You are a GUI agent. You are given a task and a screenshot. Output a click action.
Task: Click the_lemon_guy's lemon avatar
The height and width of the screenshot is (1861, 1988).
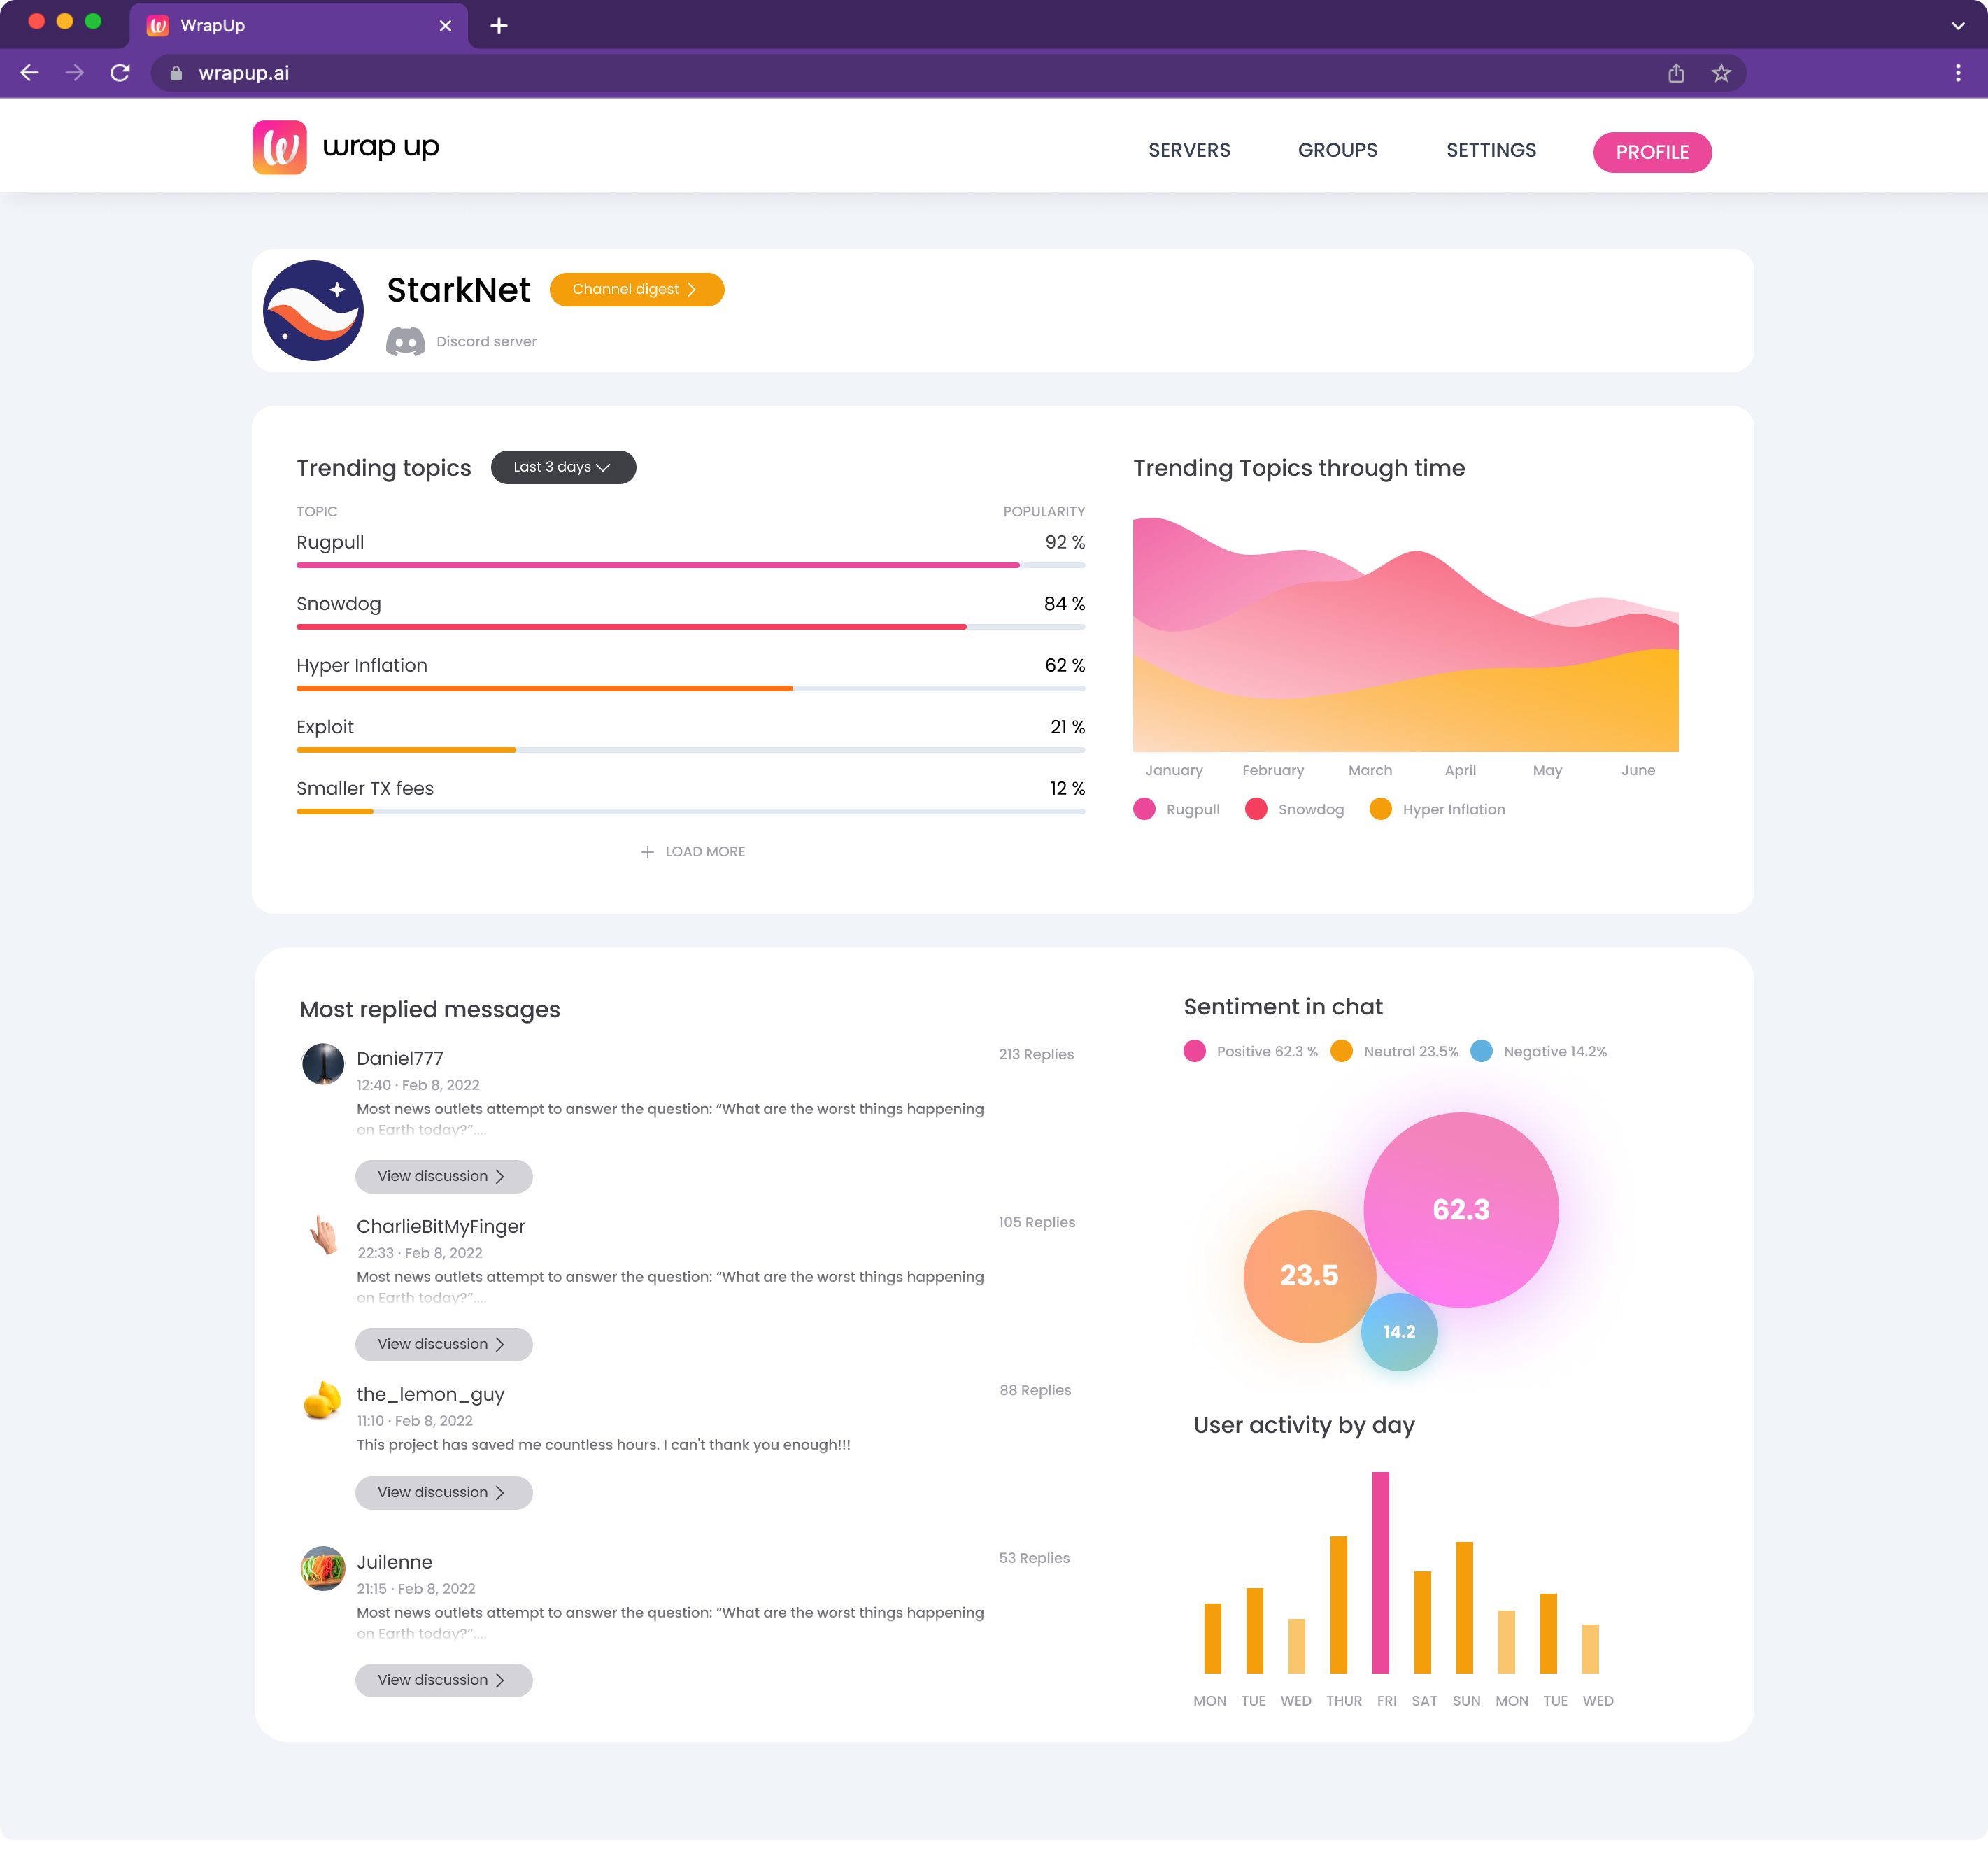pyautogui.click(x=322, y=1400)
